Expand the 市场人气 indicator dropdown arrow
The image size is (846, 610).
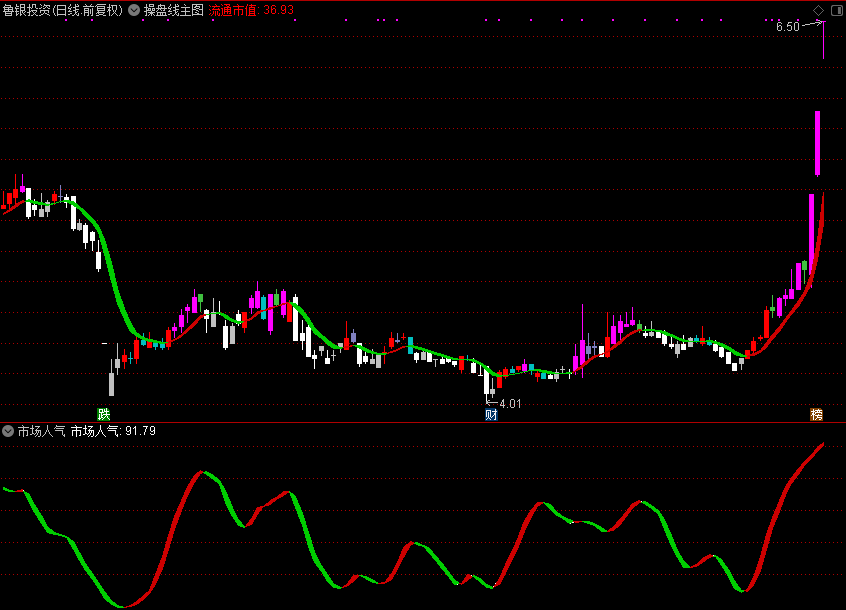point(8,431)
